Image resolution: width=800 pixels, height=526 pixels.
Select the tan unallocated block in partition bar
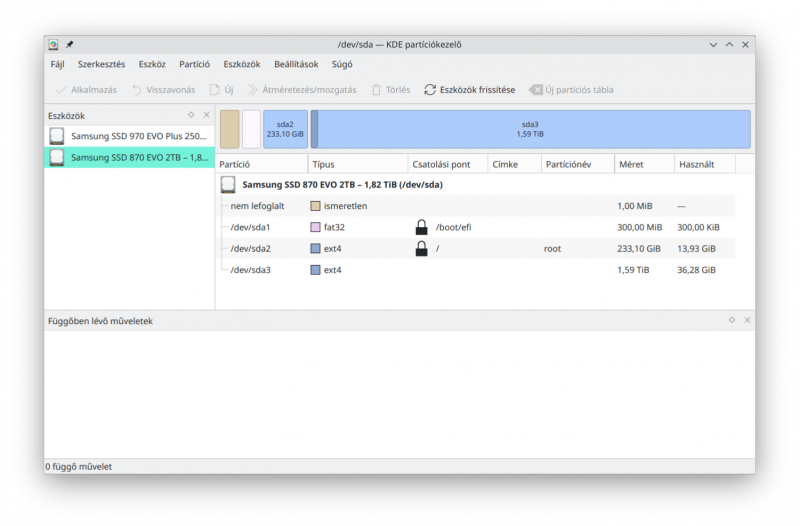[230, 129]
